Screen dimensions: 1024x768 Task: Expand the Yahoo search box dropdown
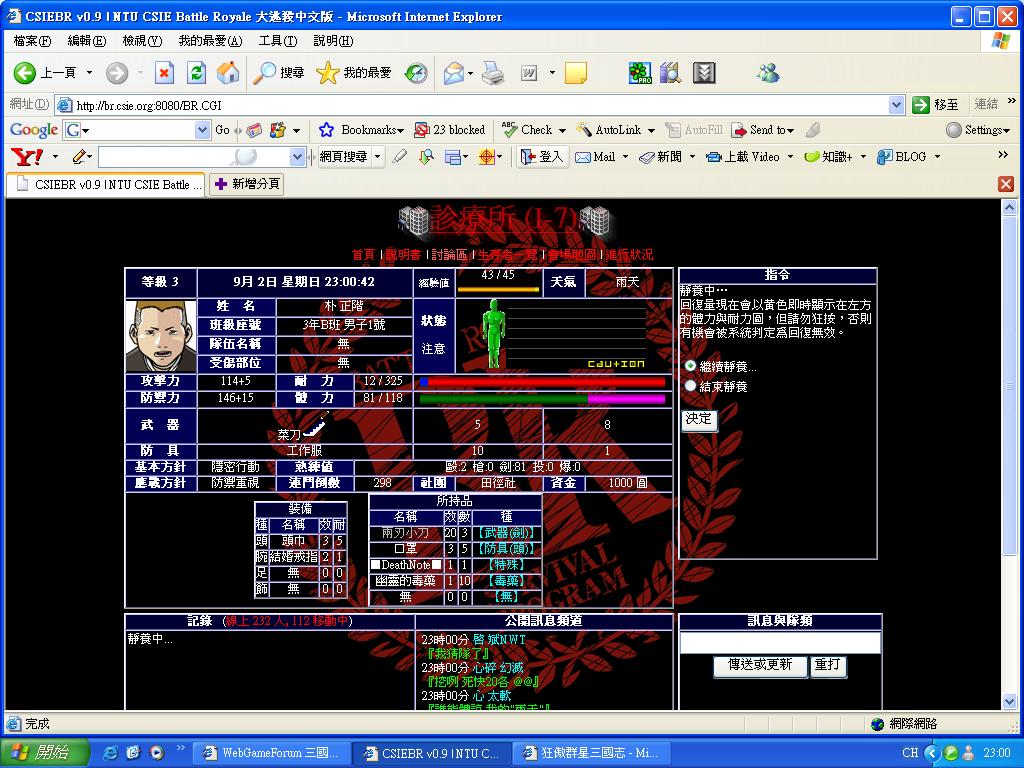[298, 157]
